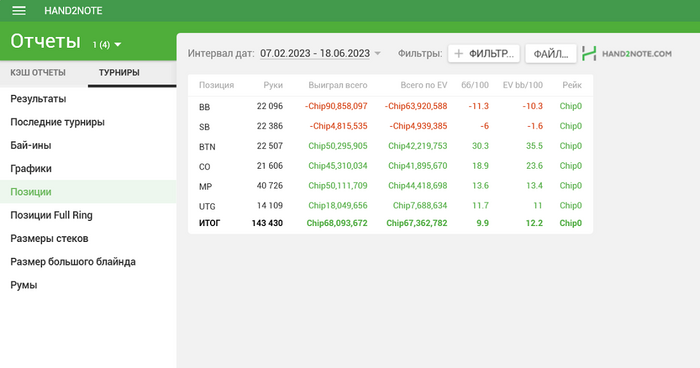Open the hamburger menu
Viewport: 700px width, 368px height.
click(x=19, y=11)
